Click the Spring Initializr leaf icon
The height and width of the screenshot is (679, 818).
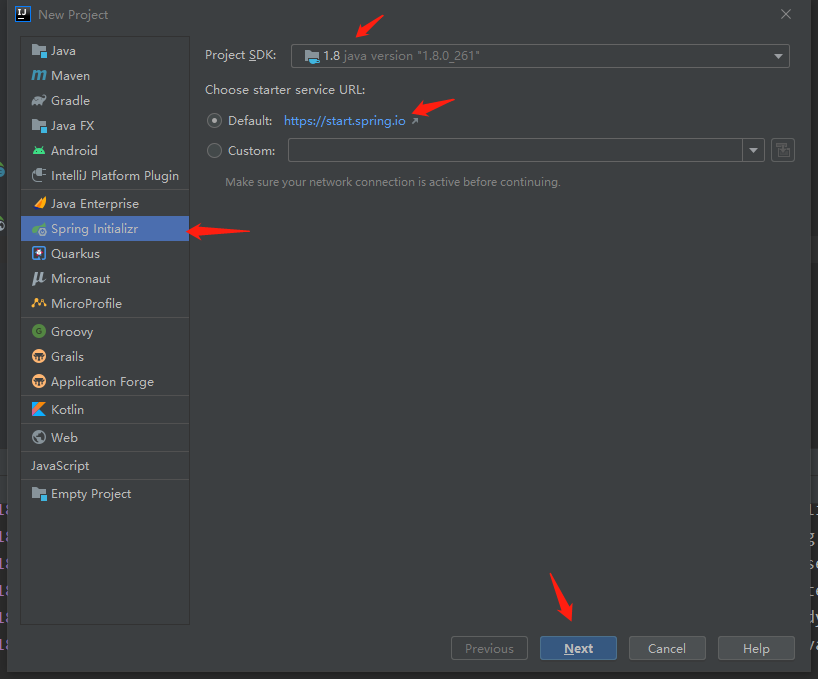pos(39,229)
